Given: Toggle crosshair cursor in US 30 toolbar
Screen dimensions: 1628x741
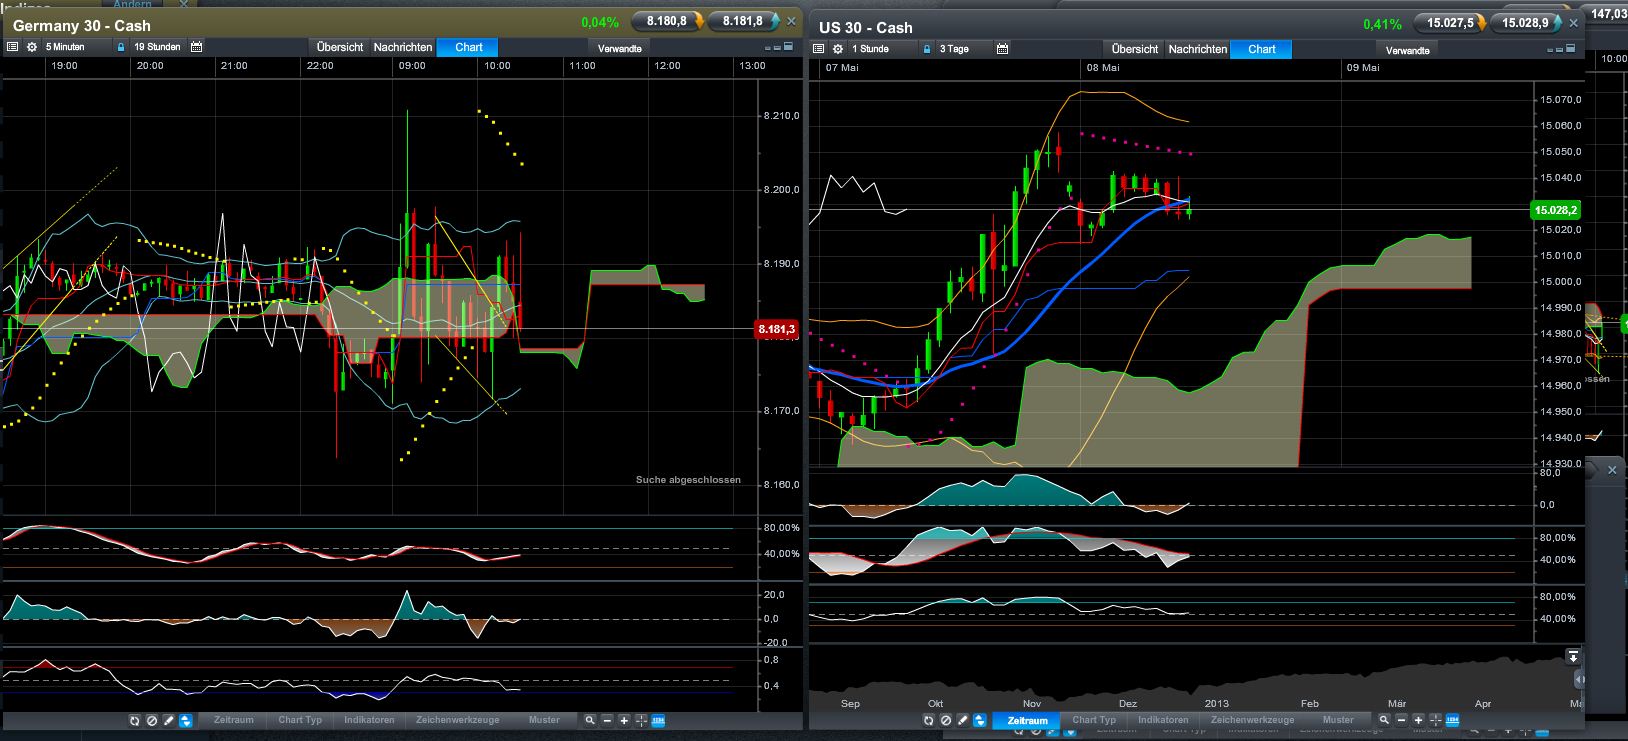Looking at the screenshot, I should pyautogui.click(x=1435, y=720).
